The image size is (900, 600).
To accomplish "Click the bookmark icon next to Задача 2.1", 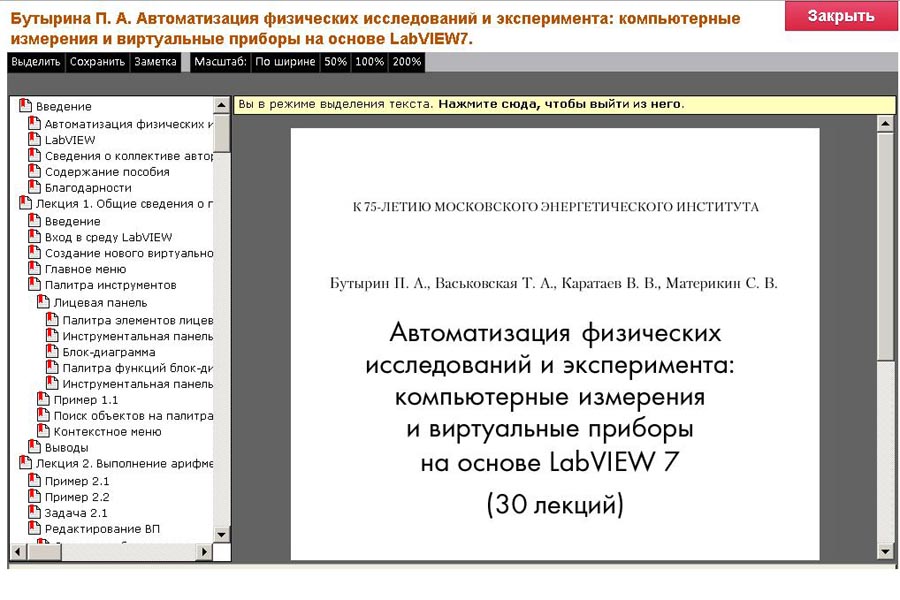I will pos(36,513).
